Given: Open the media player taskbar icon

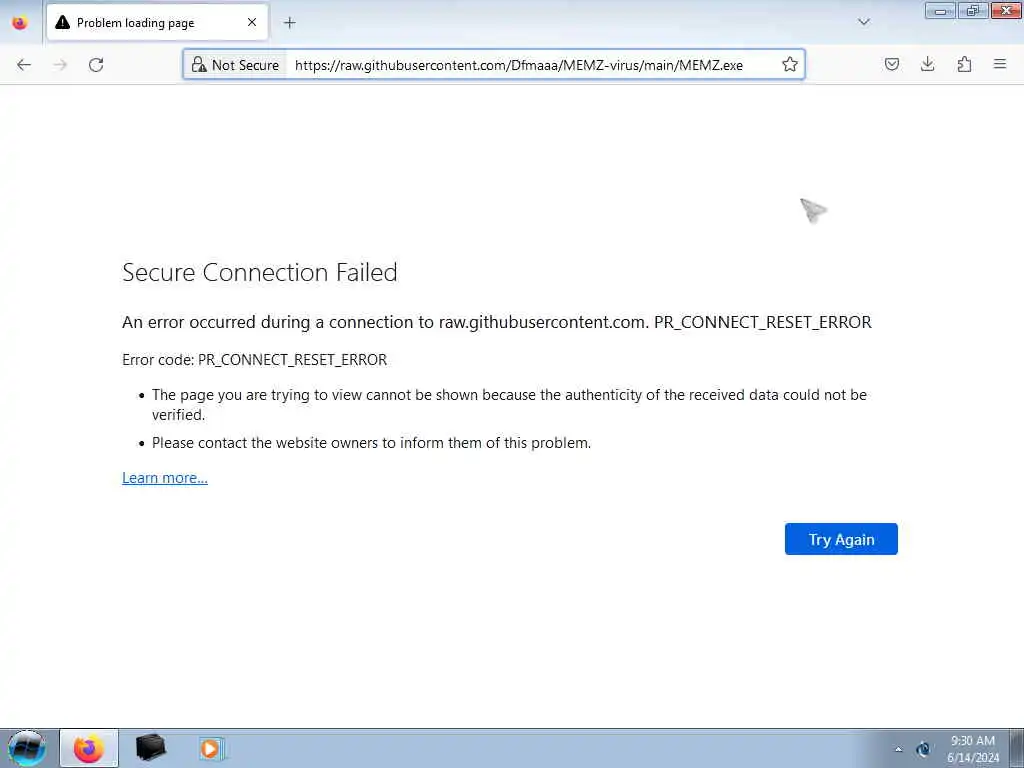Looking at the screenshot, I should pos(211,748).
